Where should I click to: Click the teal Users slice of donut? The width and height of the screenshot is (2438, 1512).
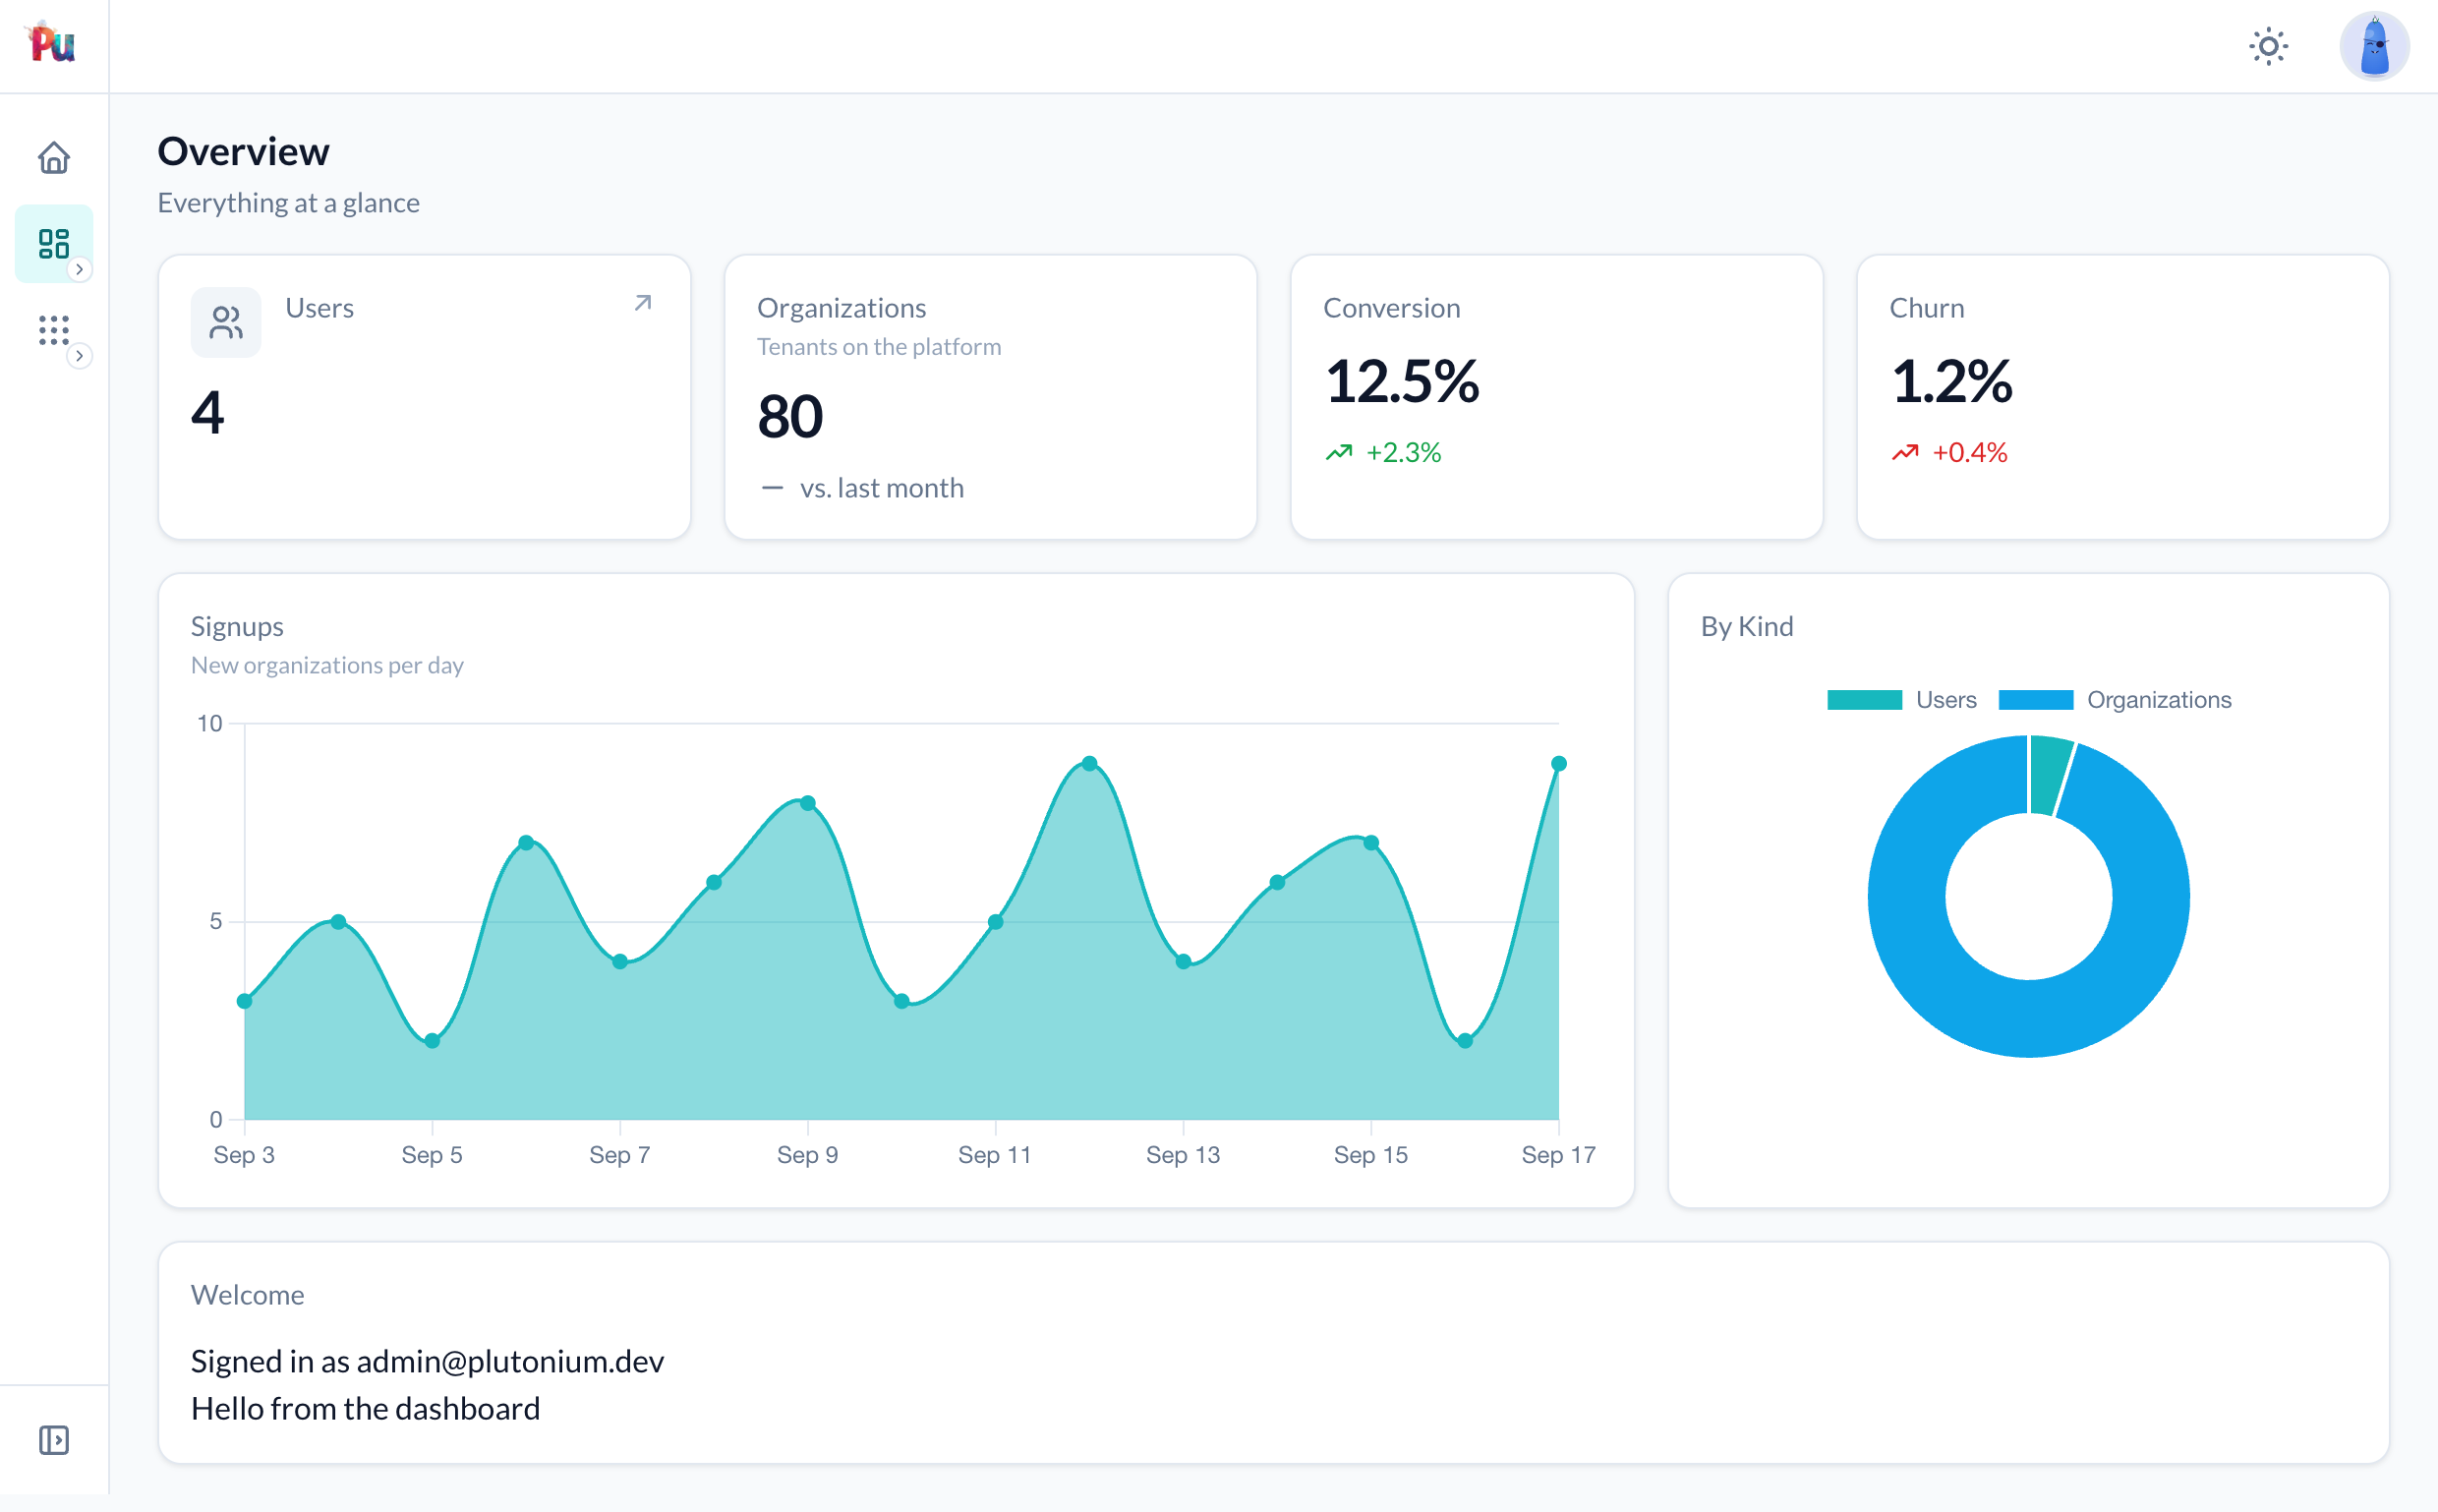click(2048, 775)
